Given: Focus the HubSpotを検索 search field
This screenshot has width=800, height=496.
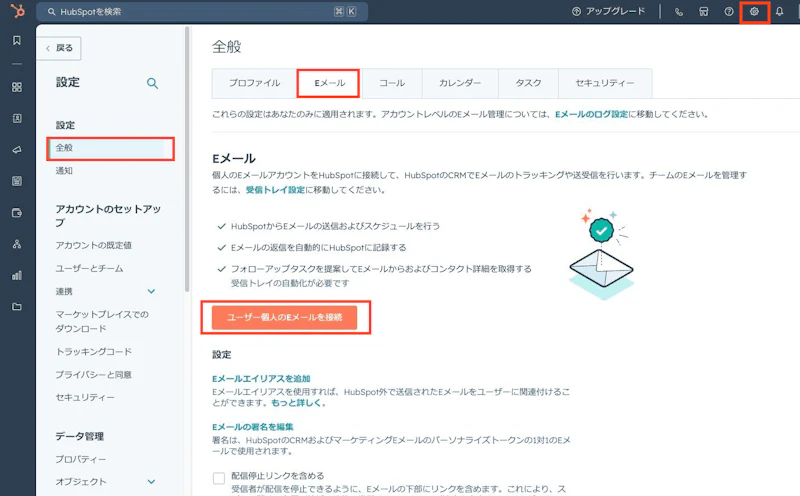Looking at the screenshot, I should (202, 11).
